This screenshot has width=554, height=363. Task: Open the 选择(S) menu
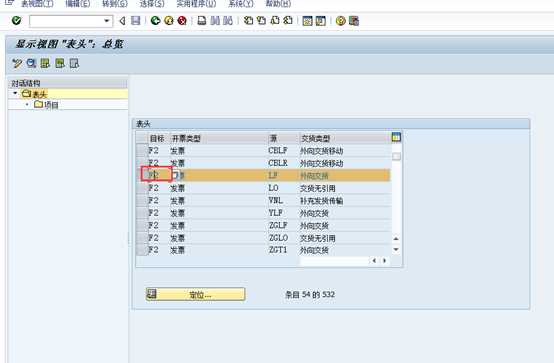[x=152, y=4]
